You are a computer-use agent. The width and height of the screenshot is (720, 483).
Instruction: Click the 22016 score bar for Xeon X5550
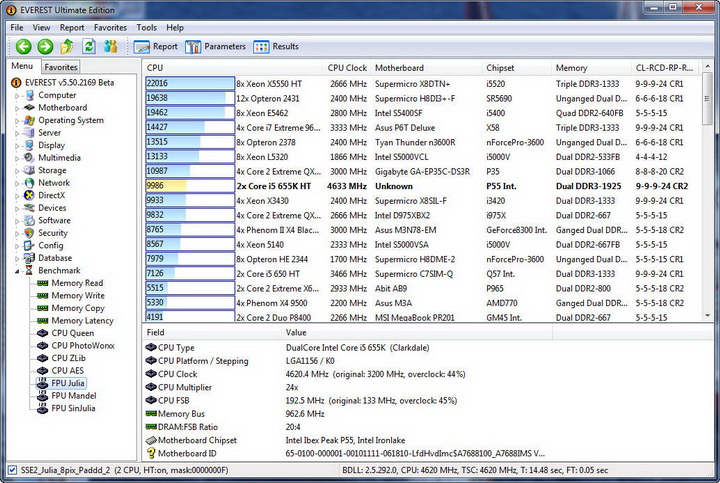point(190,83)
